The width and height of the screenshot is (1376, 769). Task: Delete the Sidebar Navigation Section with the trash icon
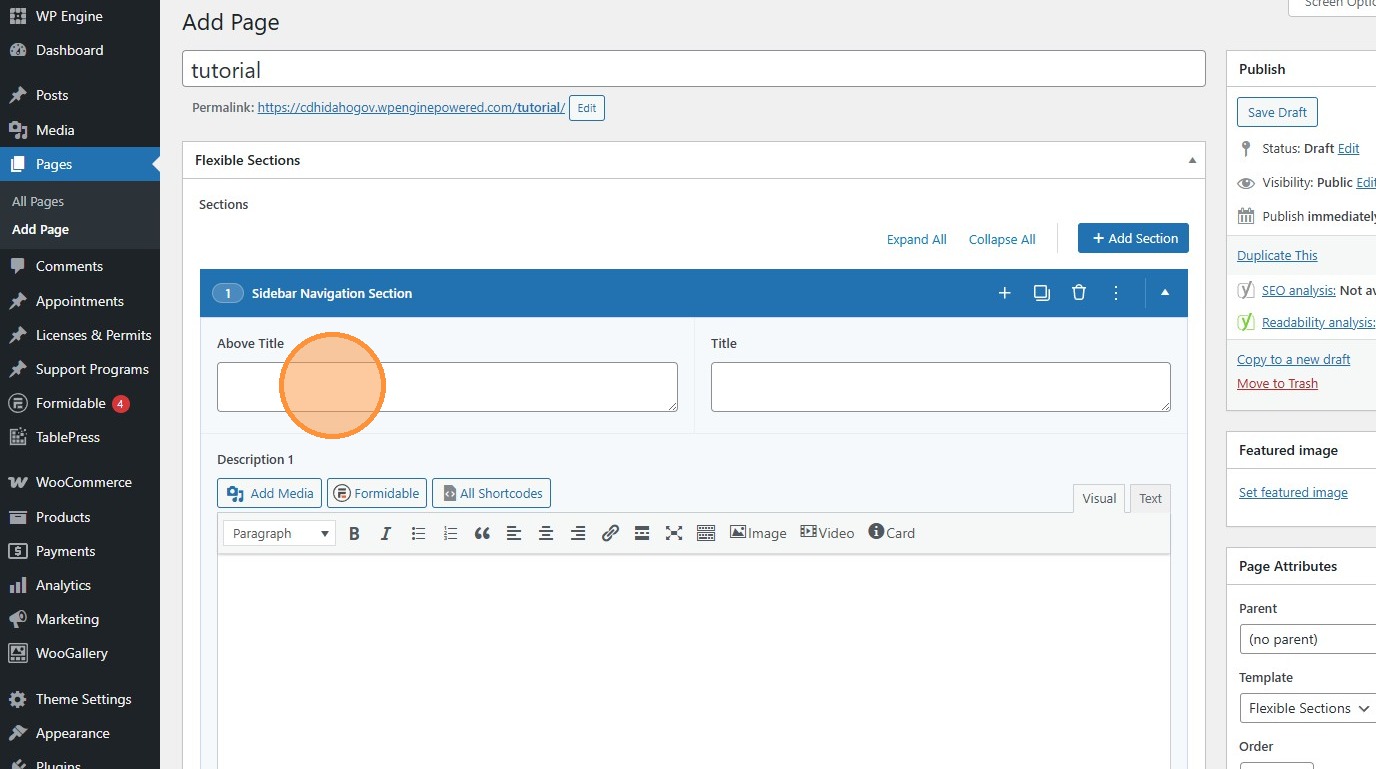(x=1079, y=293)
